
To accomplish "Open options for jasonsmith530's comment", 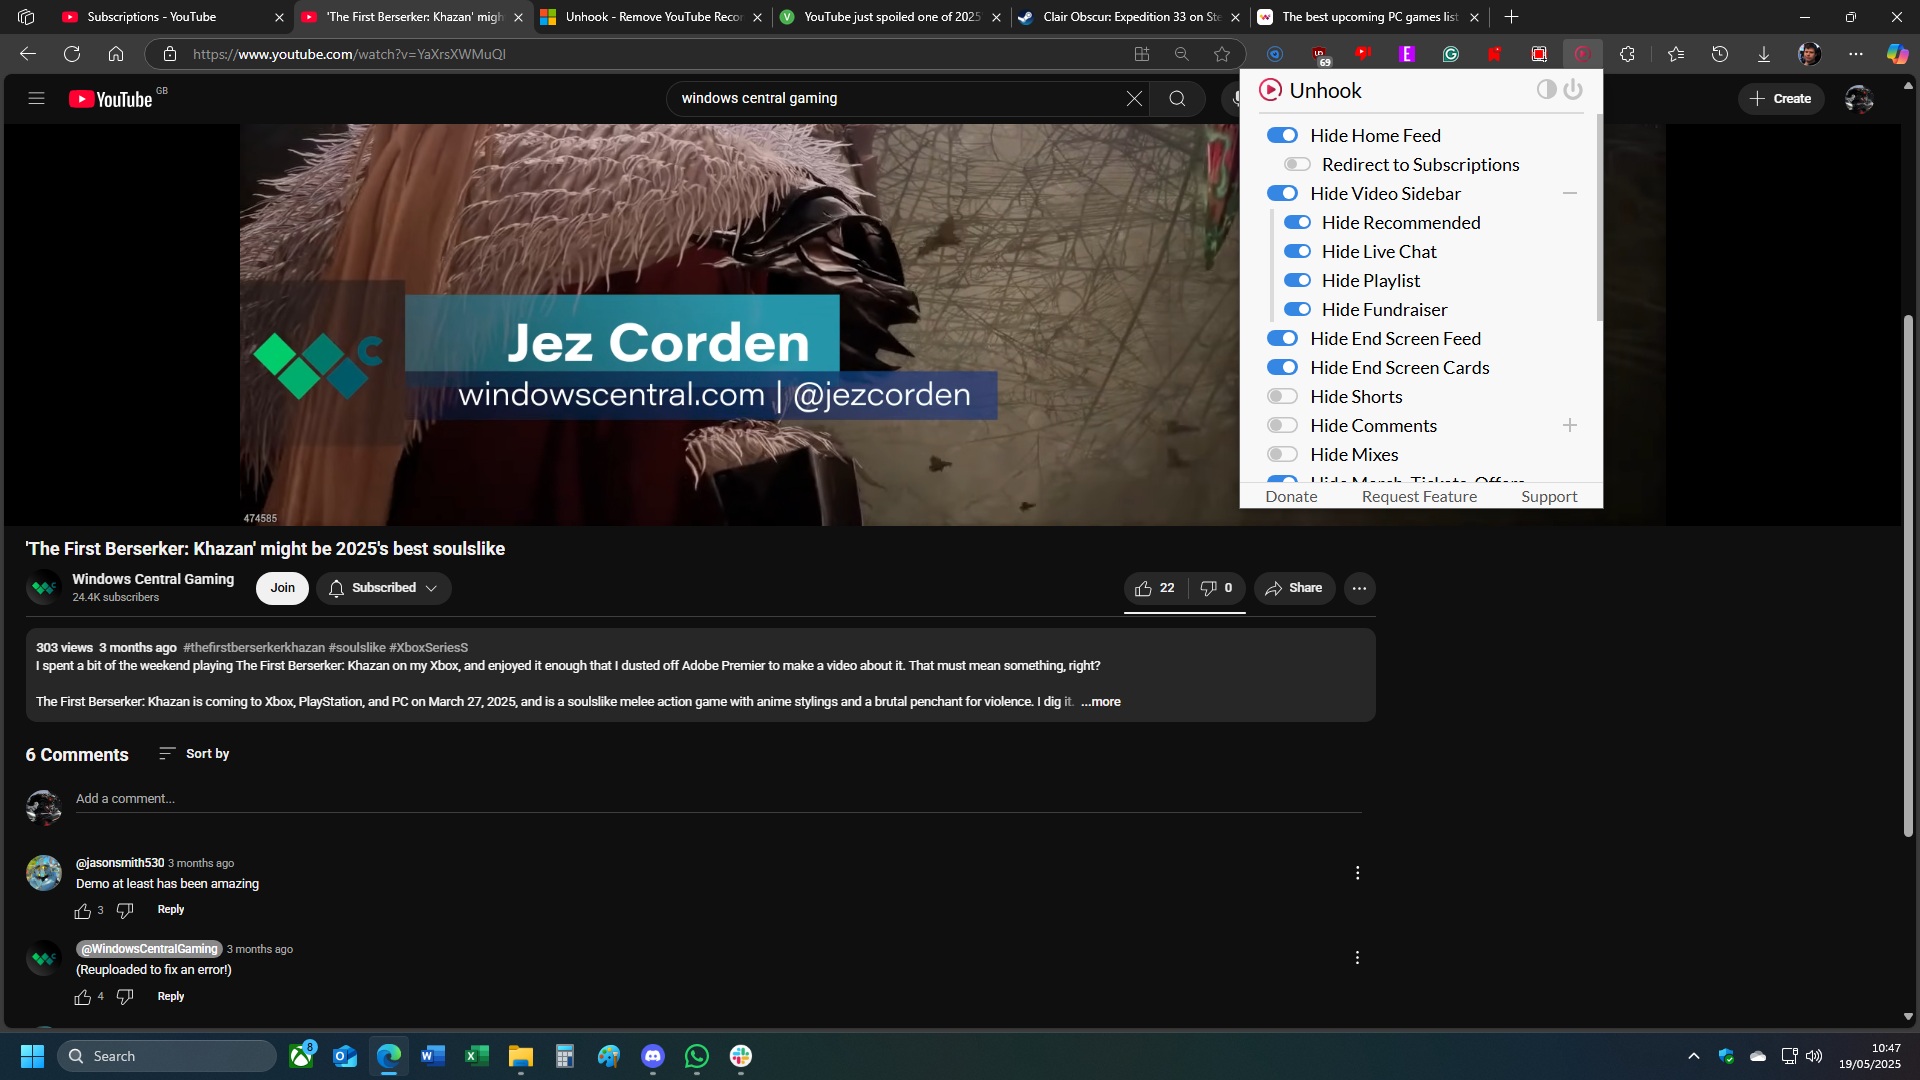I will (1357, 873).
